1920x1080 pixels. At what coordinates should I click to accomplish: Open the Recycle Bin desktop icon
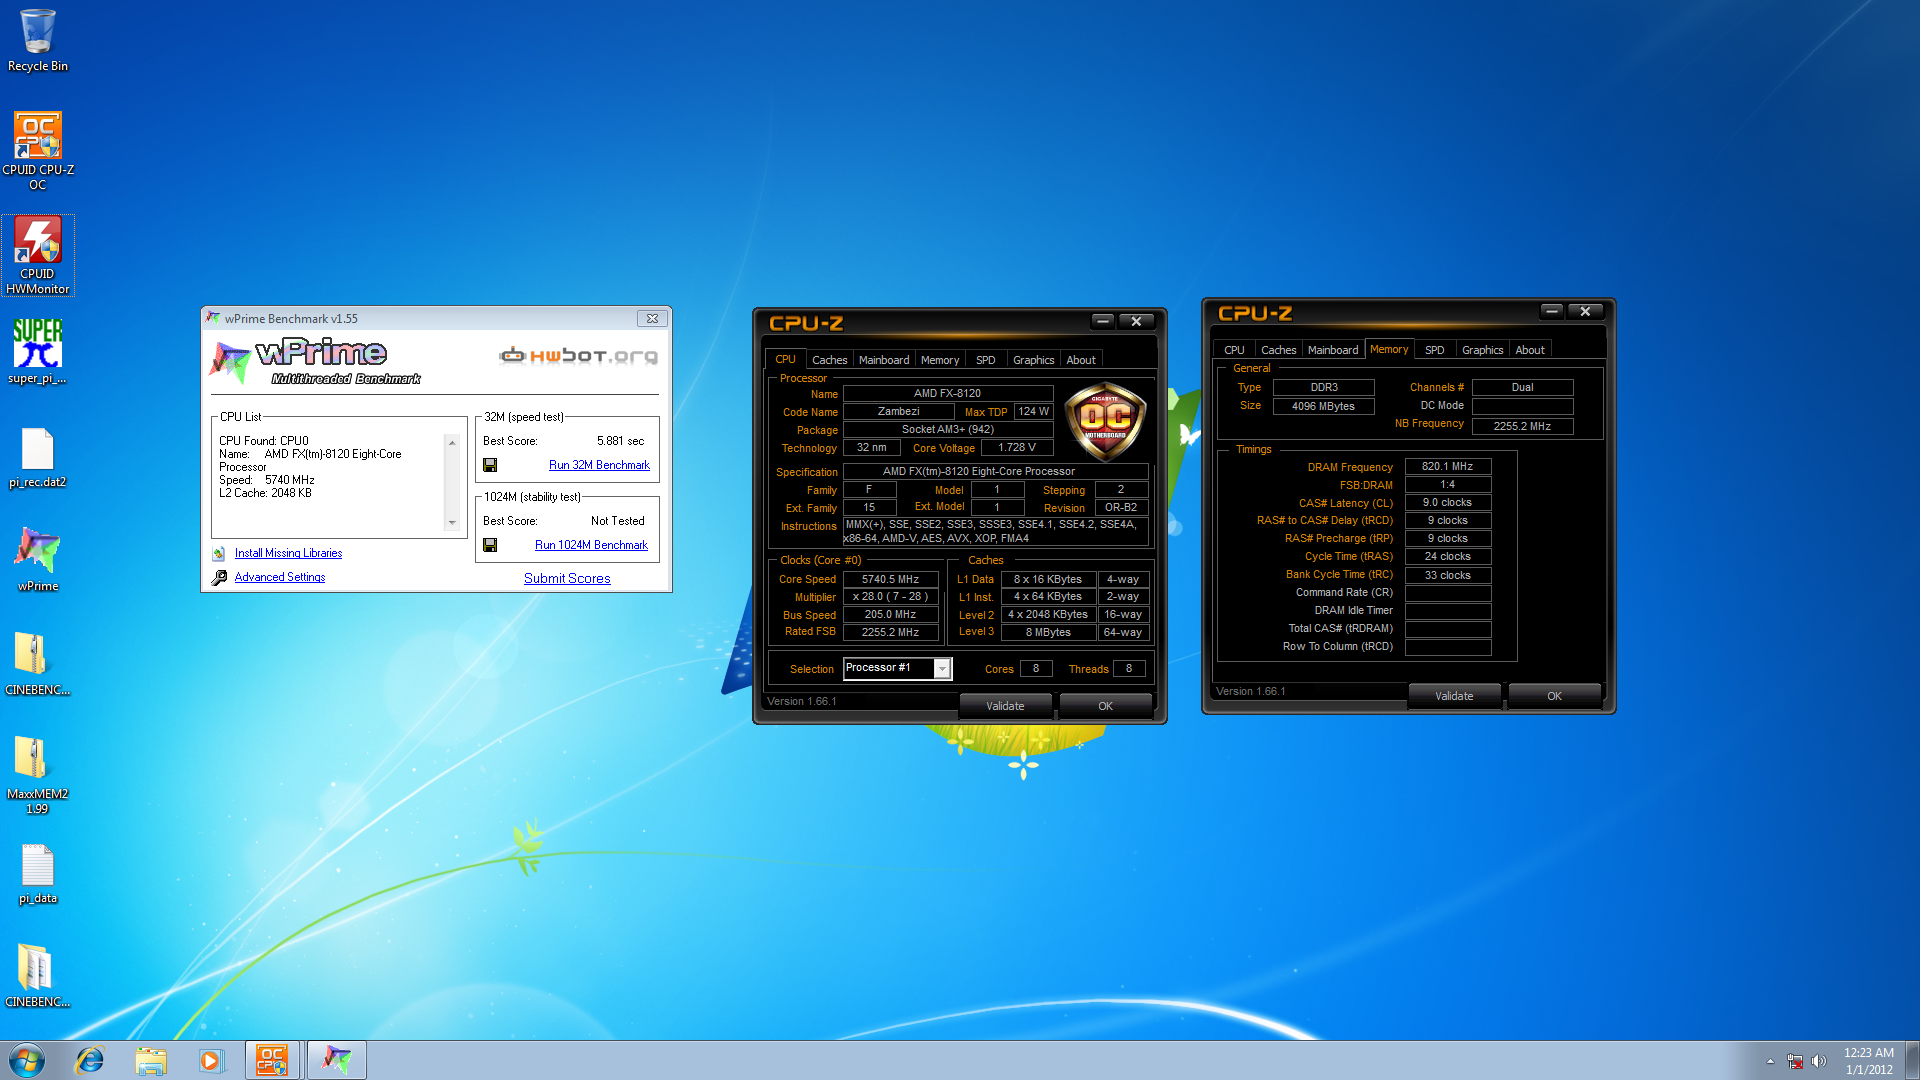pyautogui.click(x=38, y=40)
